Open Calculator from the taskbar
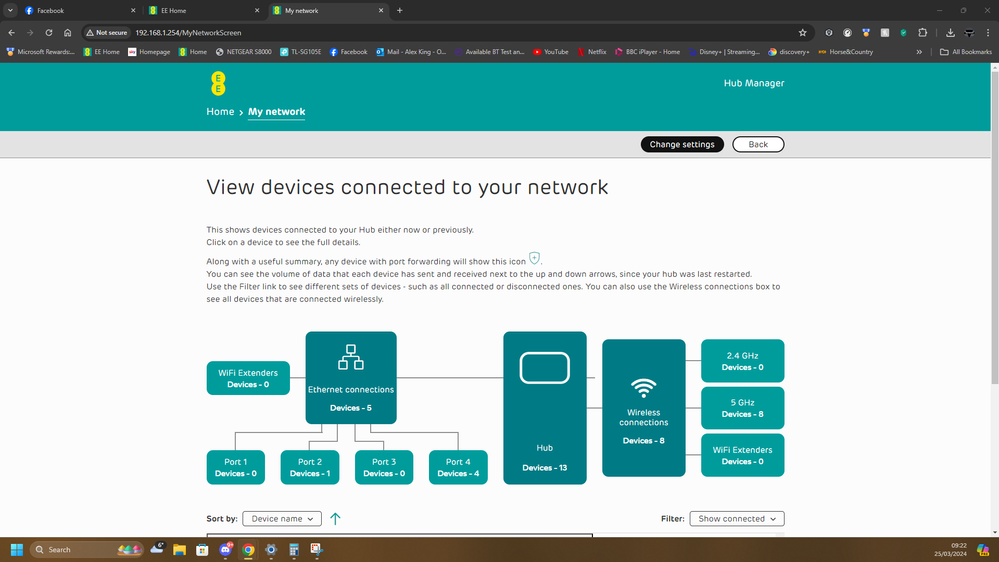The height and width of the screenshot is (562, 999). (294, 549)
